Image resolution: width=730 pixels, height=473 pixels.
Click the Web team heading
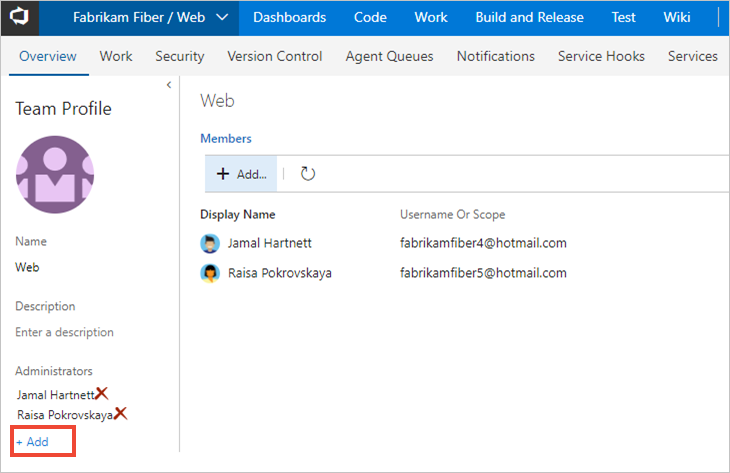tap(217, 101)
